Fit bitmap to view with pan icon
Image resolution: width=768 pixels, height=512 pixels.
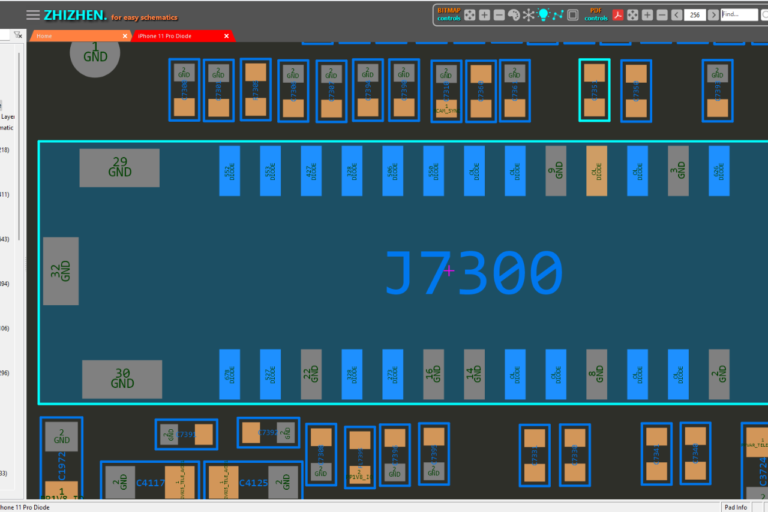click(x=469, y=15)
